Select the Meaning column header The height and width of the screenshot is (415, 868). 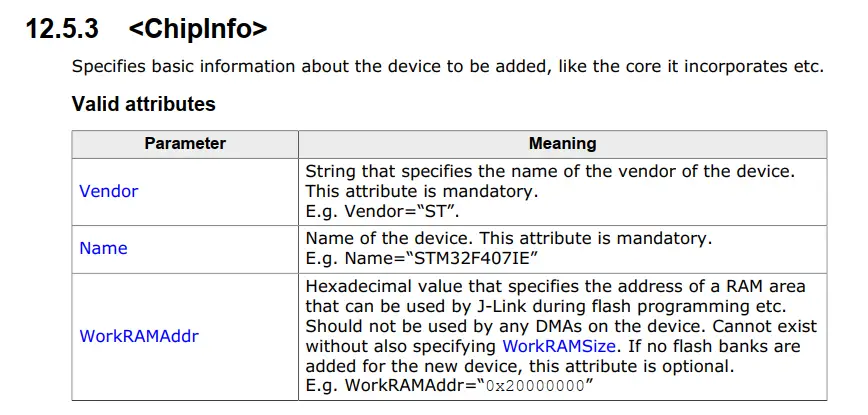click(562, 144)
